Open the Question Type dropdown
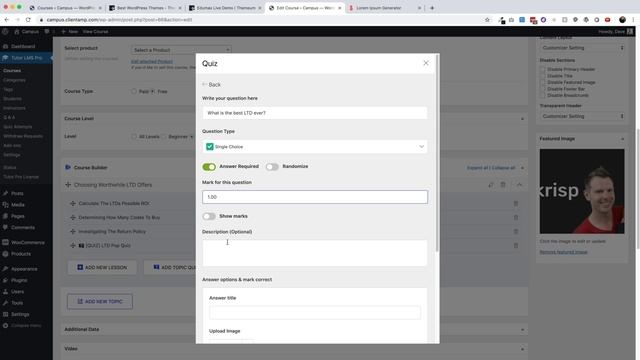The width and height of the screenshot is (640, 360). tap(315, 147)
